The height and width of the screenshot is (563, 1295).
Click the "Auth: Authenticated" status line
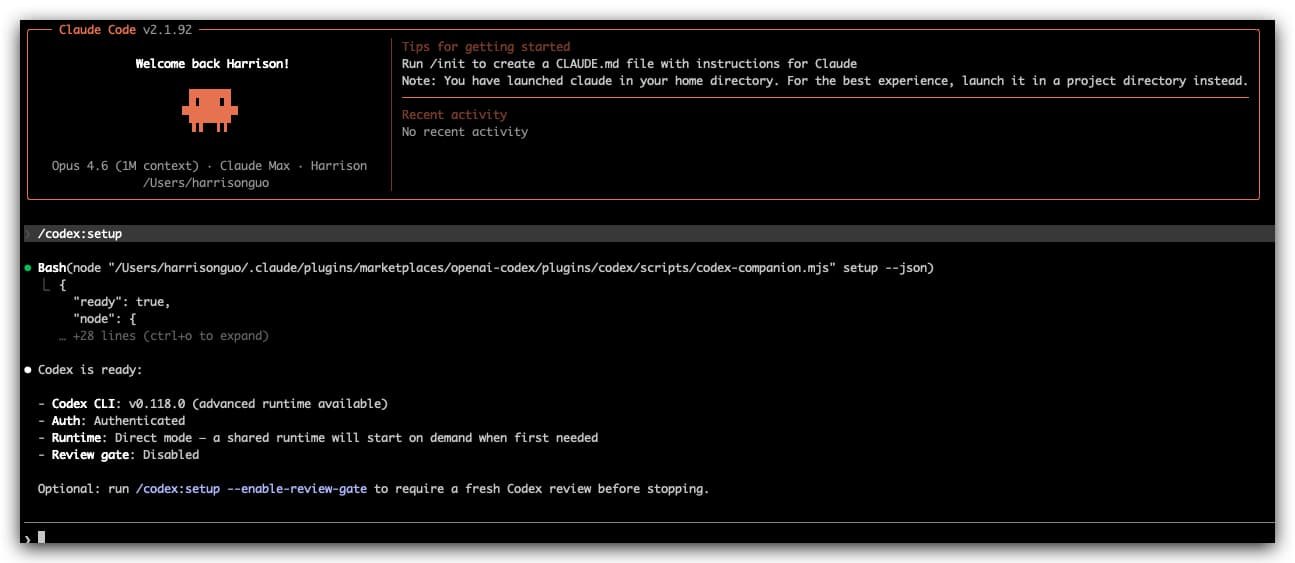pyautogui.click(x=118, y=421)
